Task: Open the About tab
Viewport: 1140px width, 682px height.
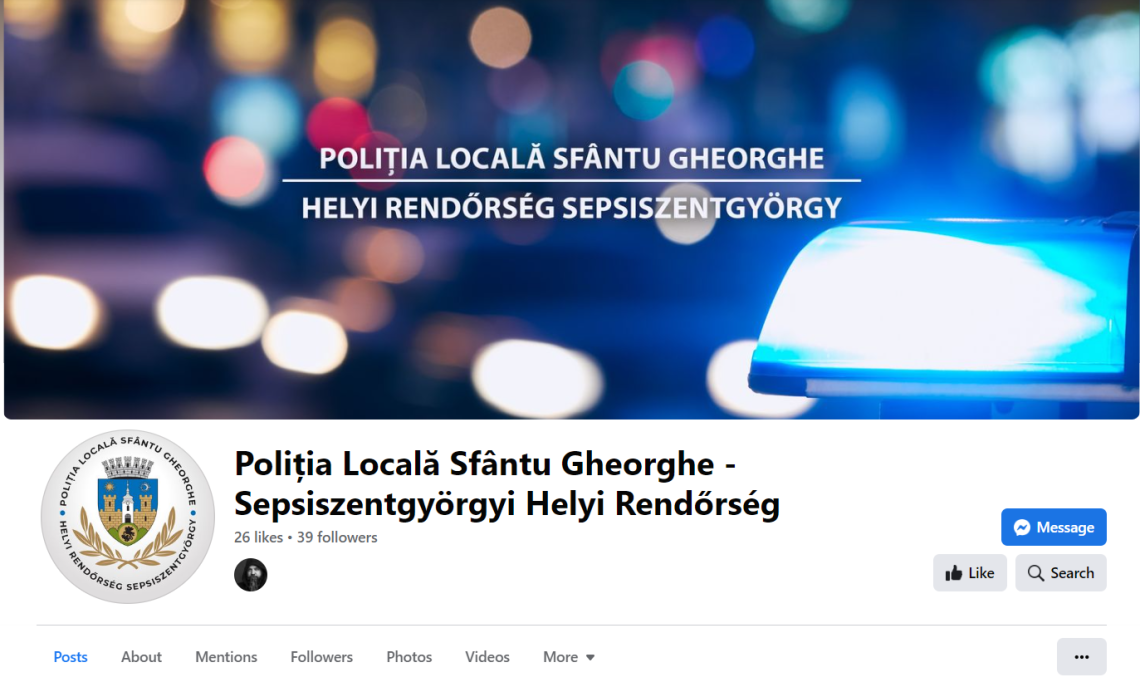Action: click(141, 657)
